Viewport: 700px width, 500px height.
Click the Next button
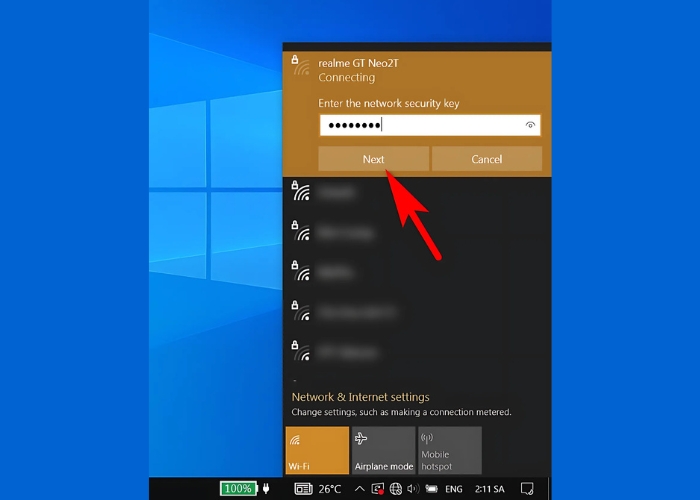(373, 159)
